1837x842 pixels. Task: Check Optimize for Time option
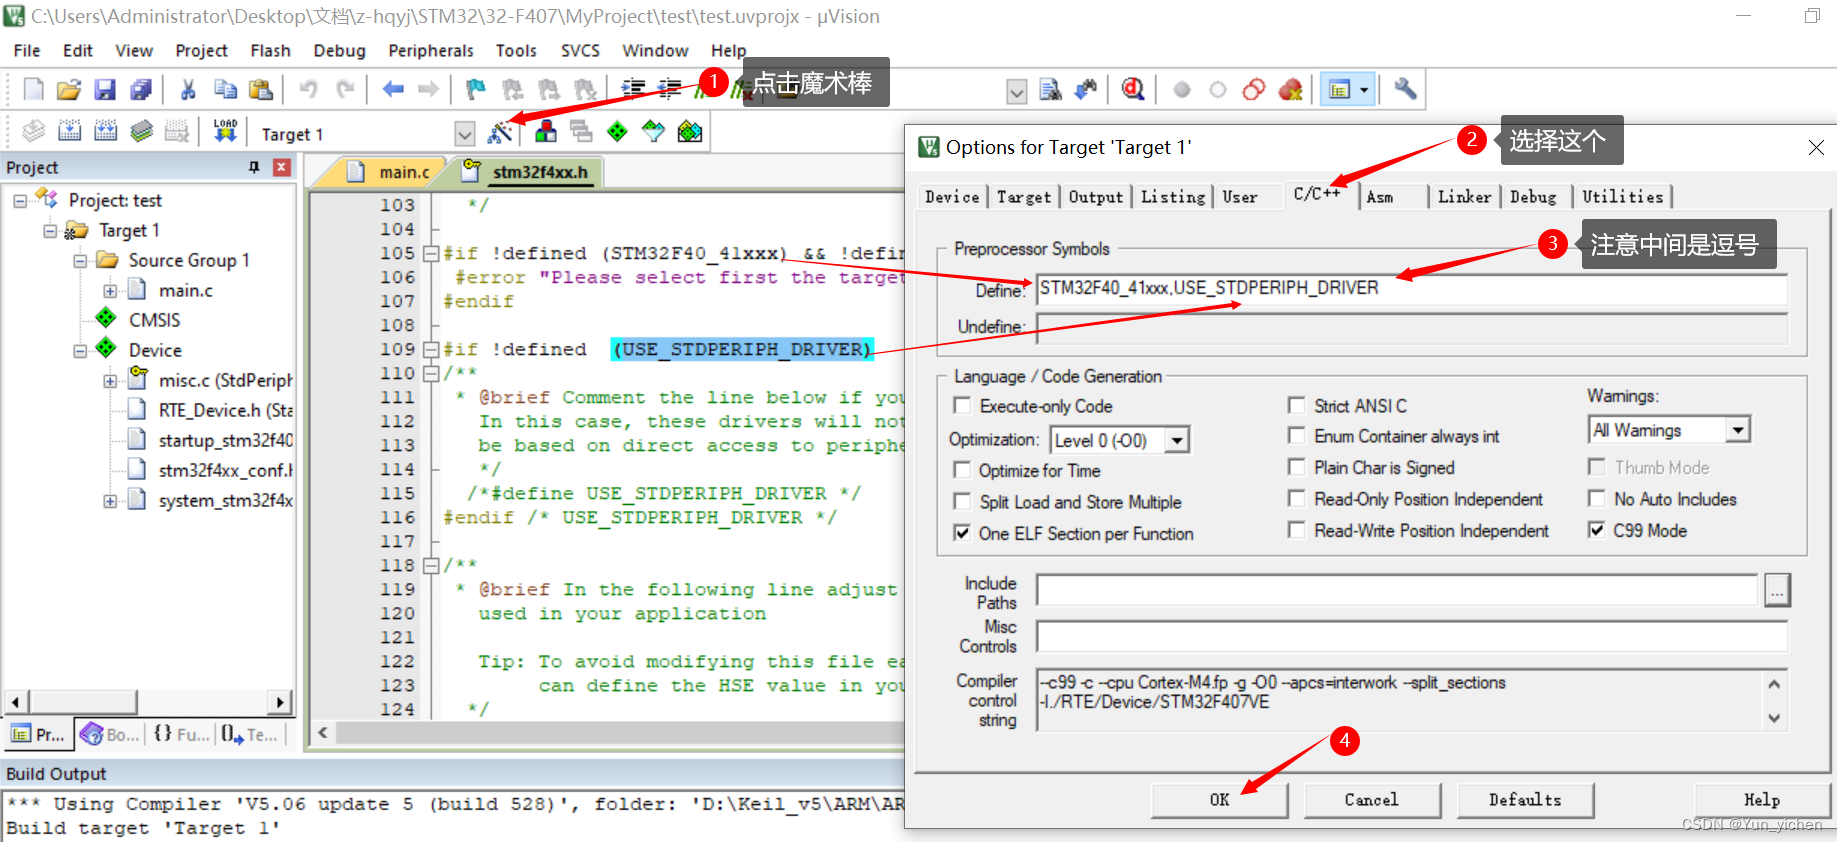(962, 470)
